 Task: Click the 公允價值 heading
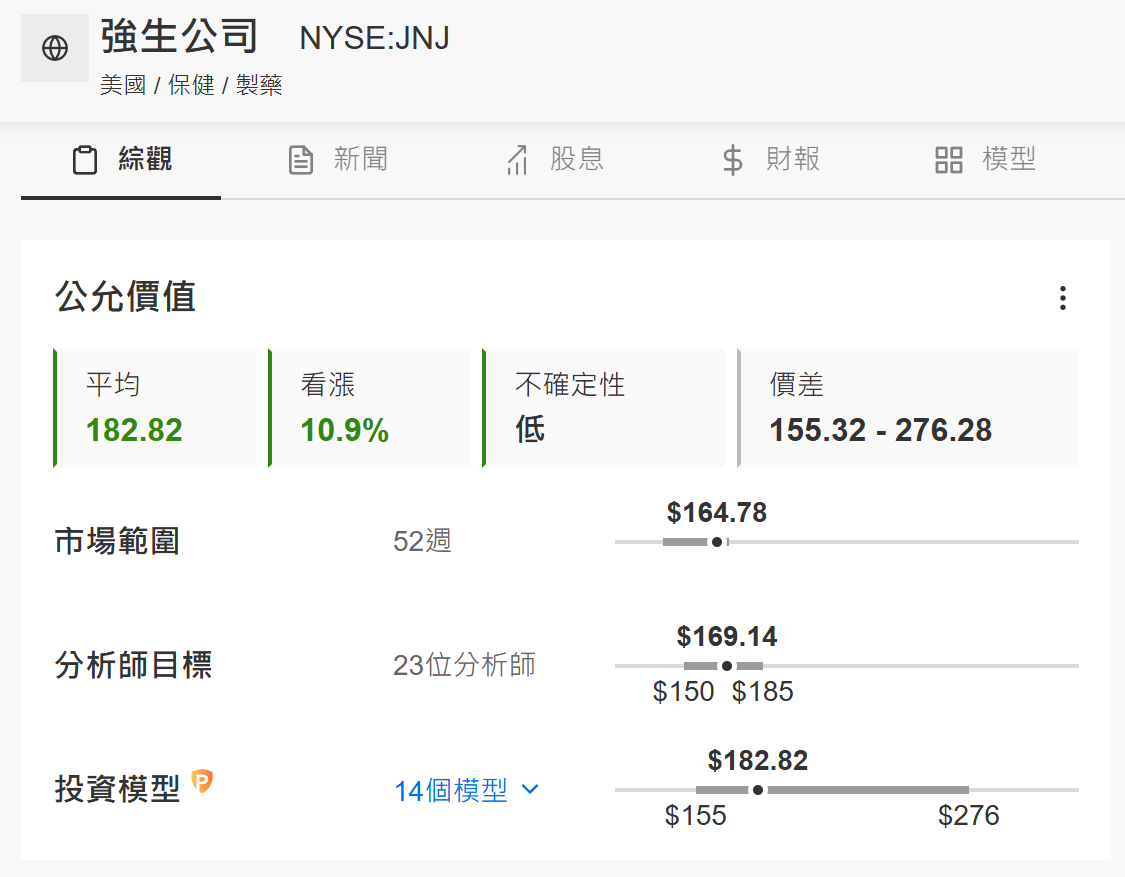(126, 296)
